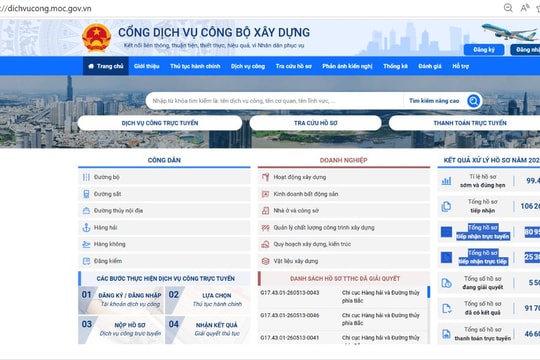Select the Công dân tab heading
Viewport: 540px width, 360px height.
164,160
